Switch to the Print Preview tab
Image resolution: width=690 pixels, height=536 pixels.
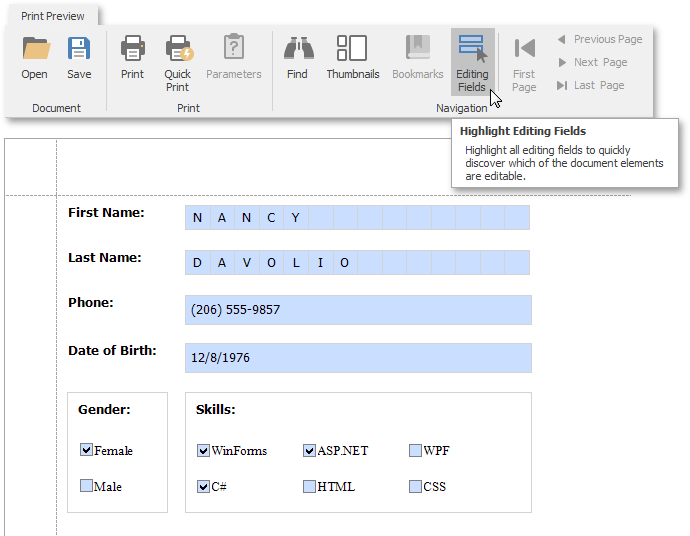[54, 16]
